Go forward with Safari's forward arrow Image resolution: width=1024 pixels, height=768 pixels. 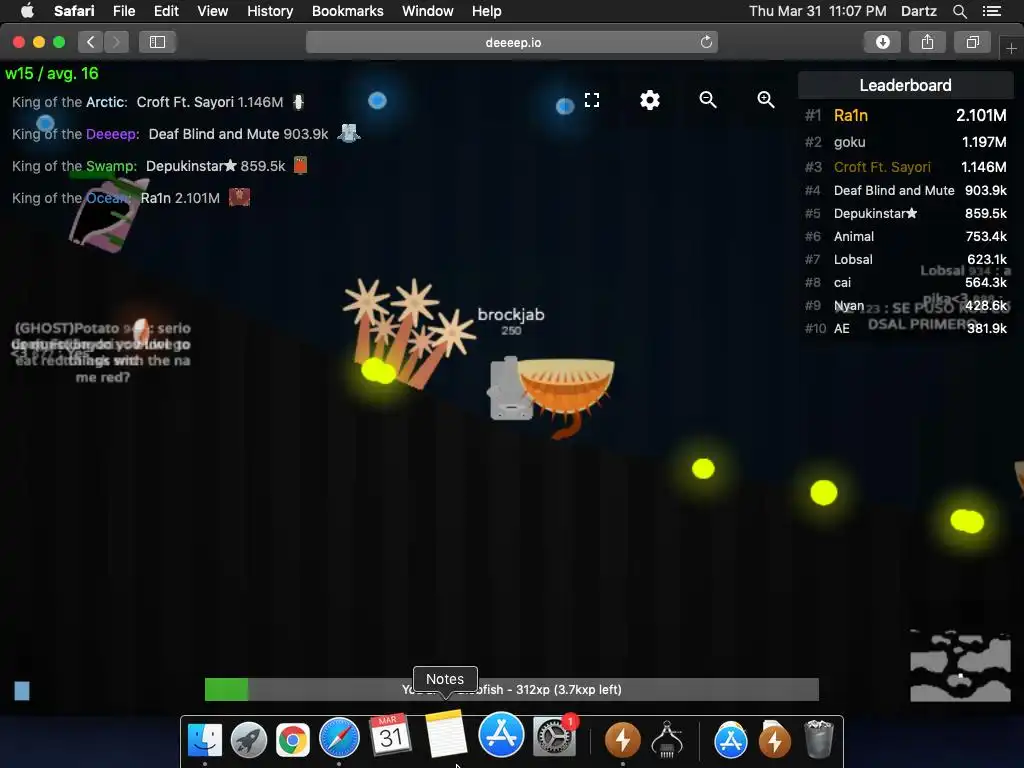(x=116, y=42)
